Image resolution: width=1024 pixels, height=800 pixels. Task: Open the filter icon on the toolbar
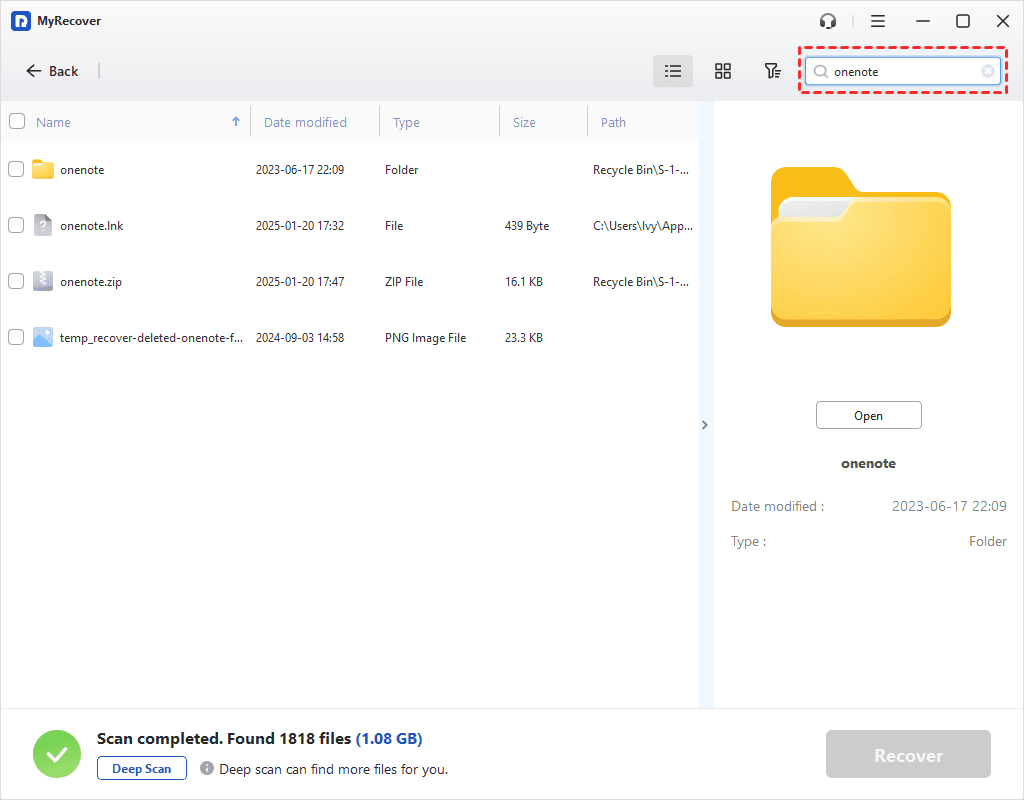[772, 71]
